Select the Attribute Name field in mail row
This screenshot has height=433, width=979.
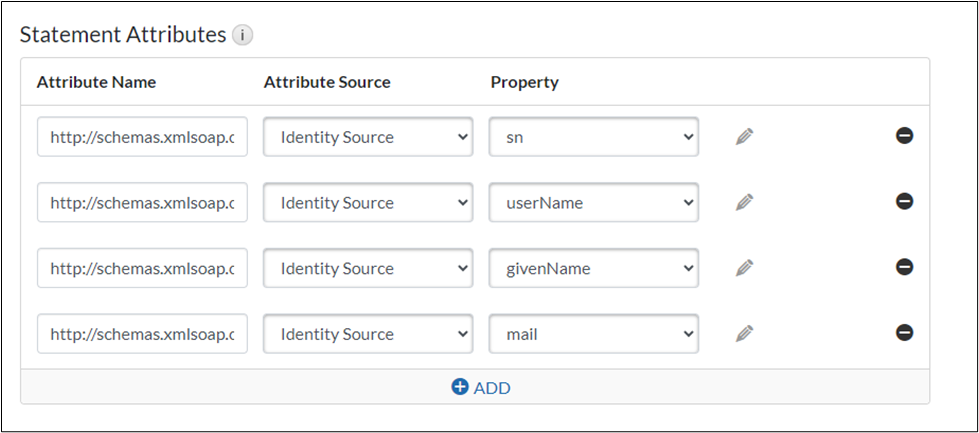click(142, 334)
